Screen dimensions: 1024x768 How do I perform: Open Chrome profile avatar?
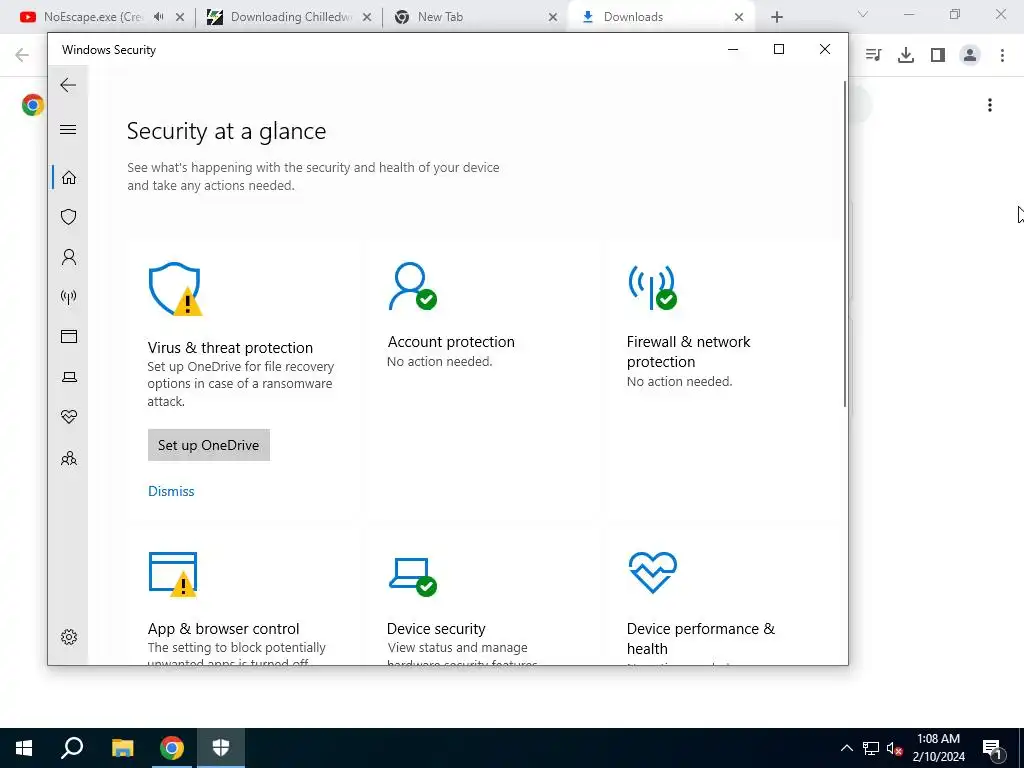pos(970,55)
